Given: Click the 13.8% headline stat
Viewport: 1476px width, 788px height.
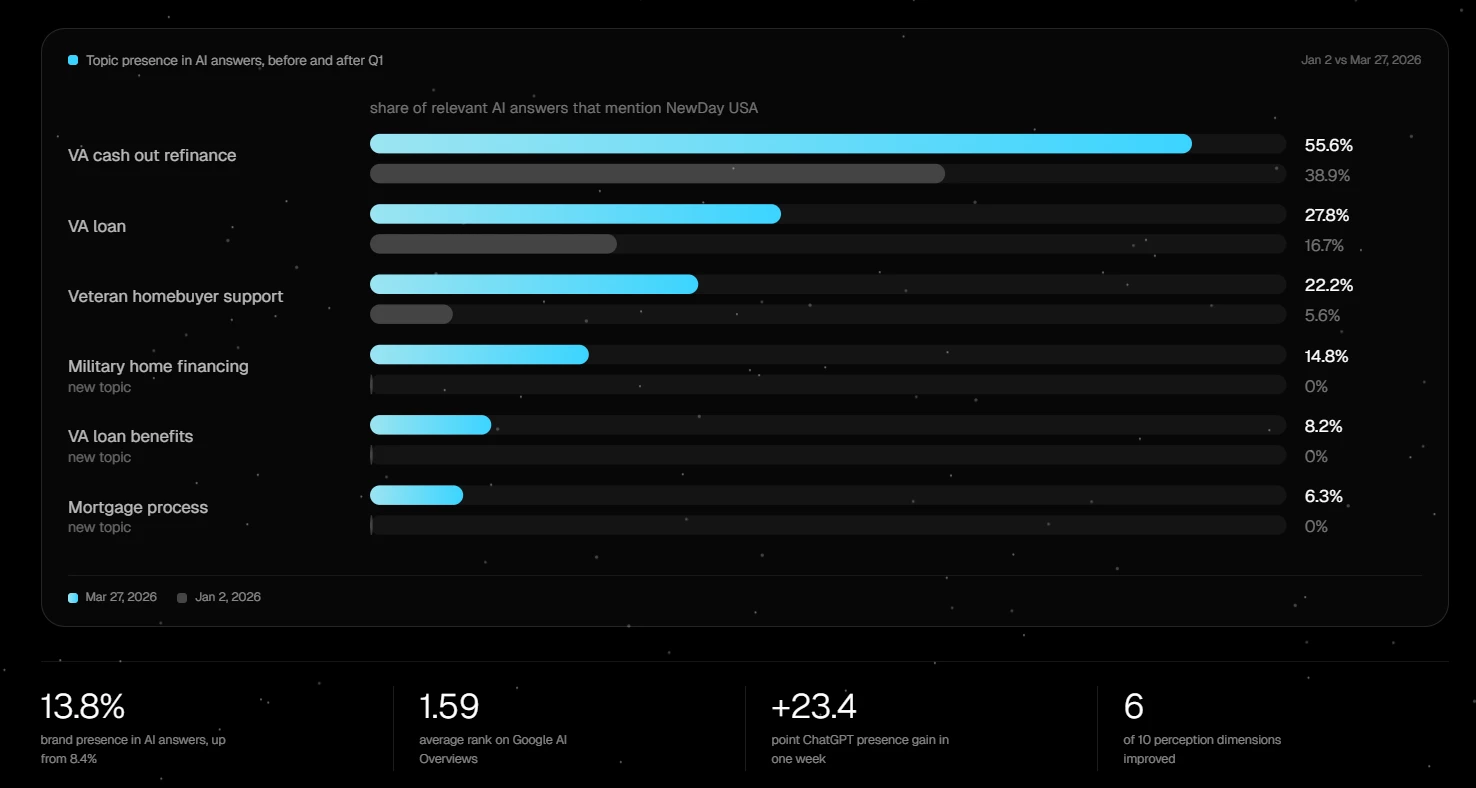Looking at the screenshot, I should pyautogui.click(x=83, y=707).
